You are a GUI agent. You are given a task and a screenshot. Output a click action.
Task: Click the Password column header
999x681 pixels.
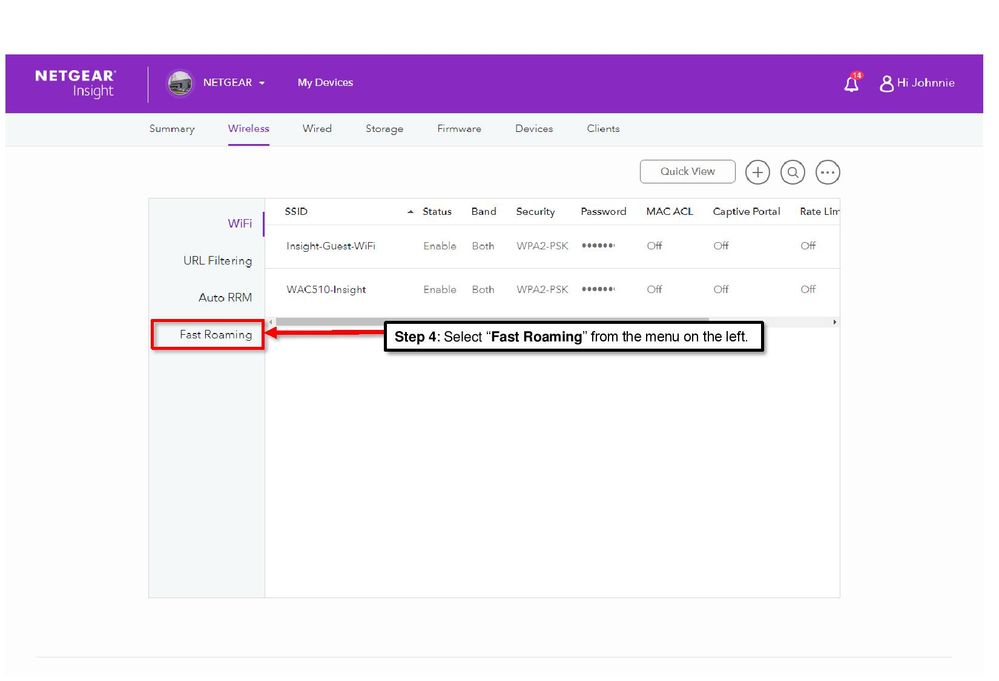tap(603, 211)
